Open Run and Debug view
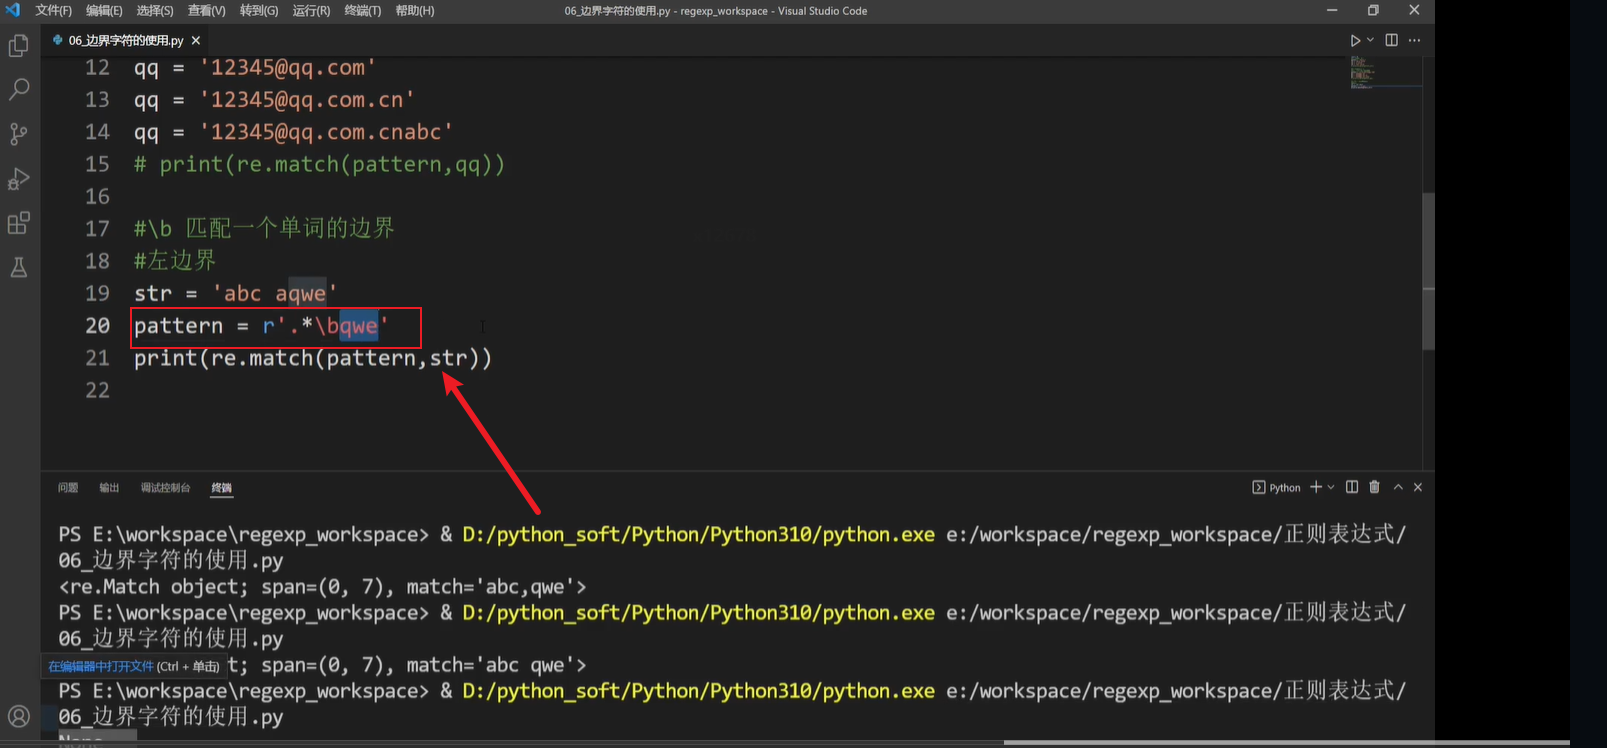Screen dimensions: 1607x748 click(19, 179)
